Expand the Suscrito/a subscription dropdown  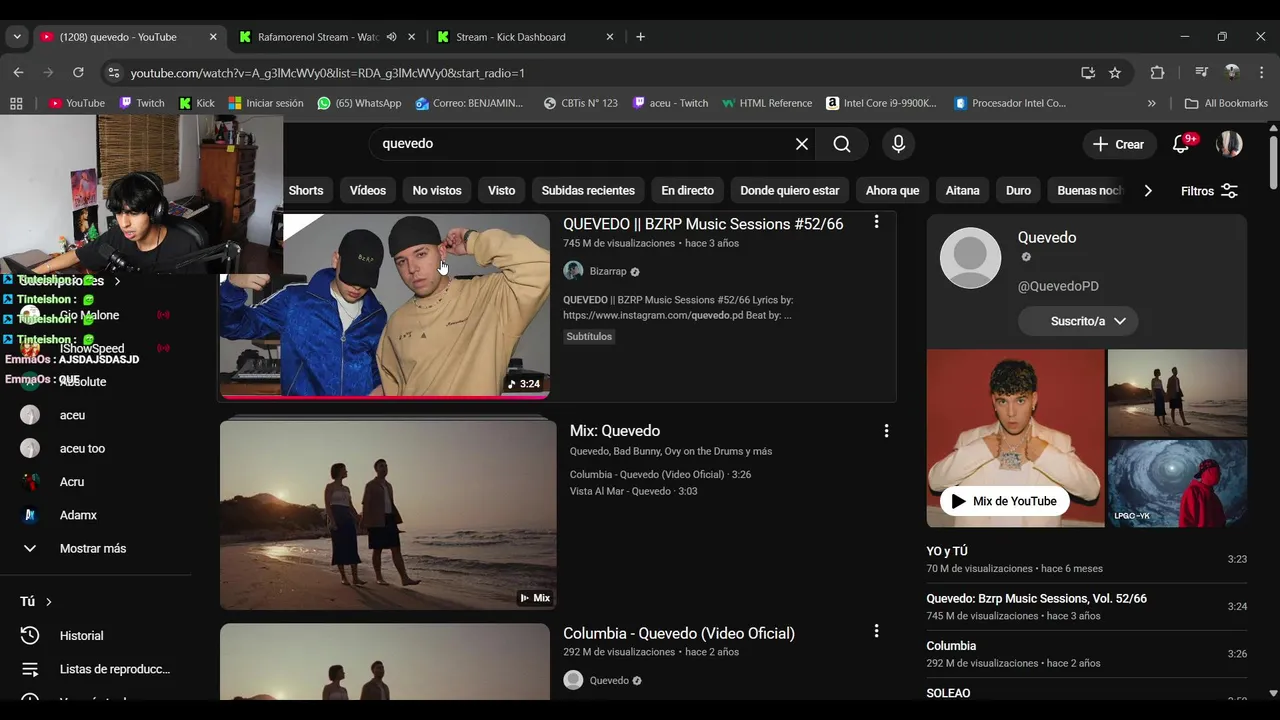pyautogui.click(x=1078, y=321)
